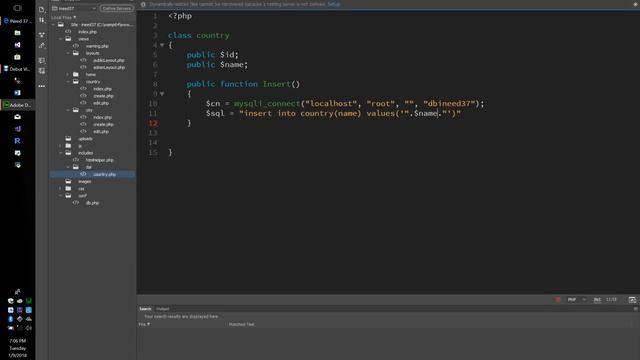Switch to the Output tab
Screen dimensions: 640x360
point(162,309)
